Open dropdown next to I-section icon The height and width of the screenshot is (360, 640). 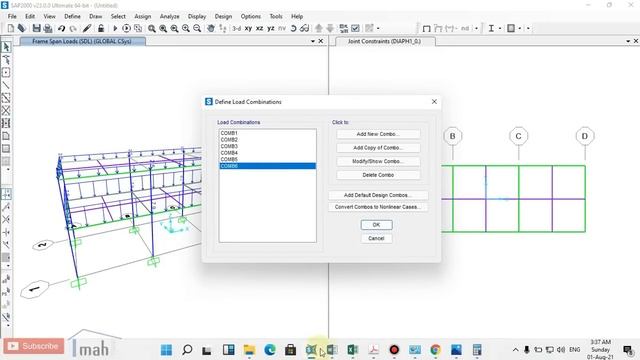point(500,28)
